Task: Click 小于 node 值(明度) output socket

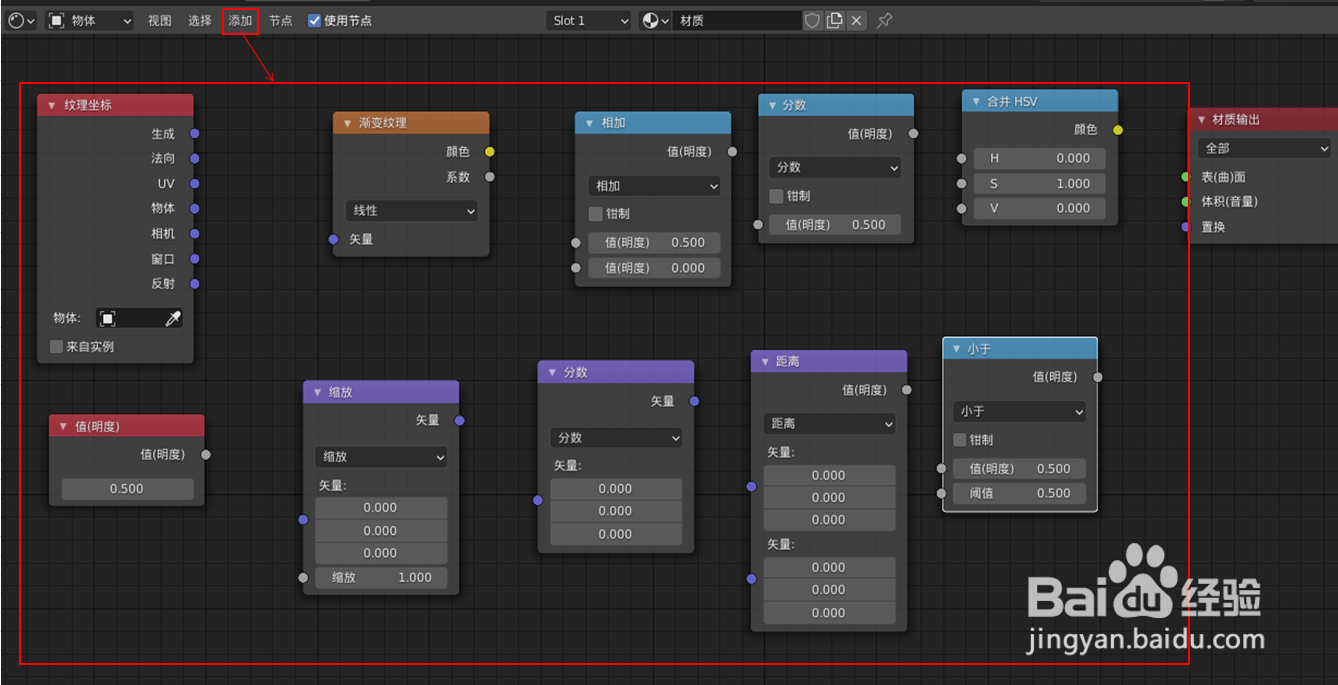Action: (1097, 377)
